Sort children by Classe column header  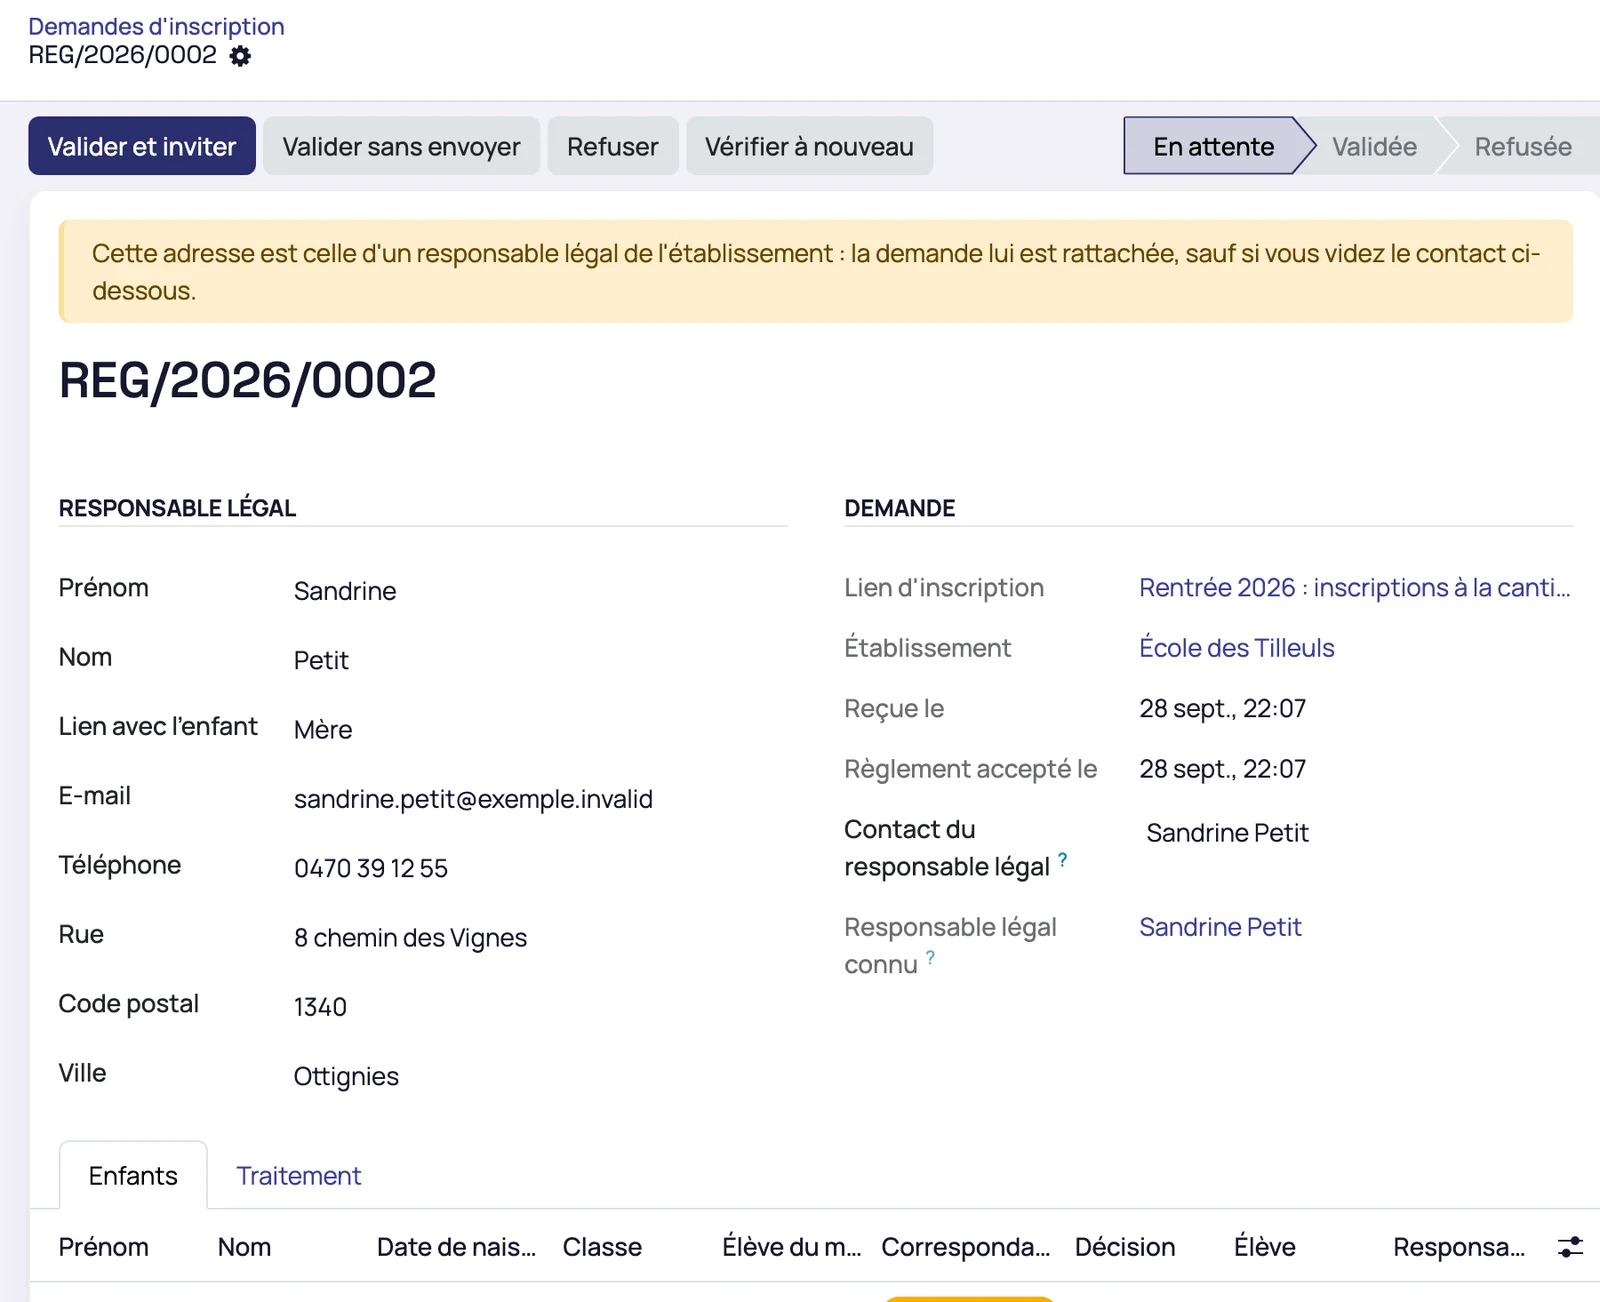(602, 1247)
